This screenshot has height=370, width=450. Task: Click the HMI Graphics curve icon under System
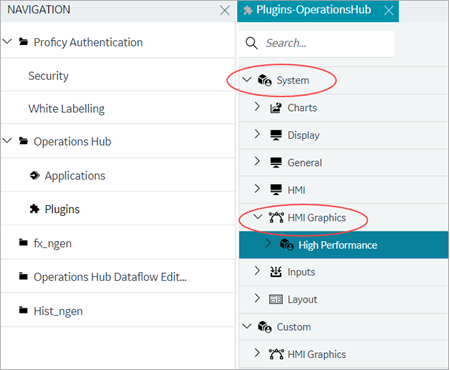[x=276, y=217]
